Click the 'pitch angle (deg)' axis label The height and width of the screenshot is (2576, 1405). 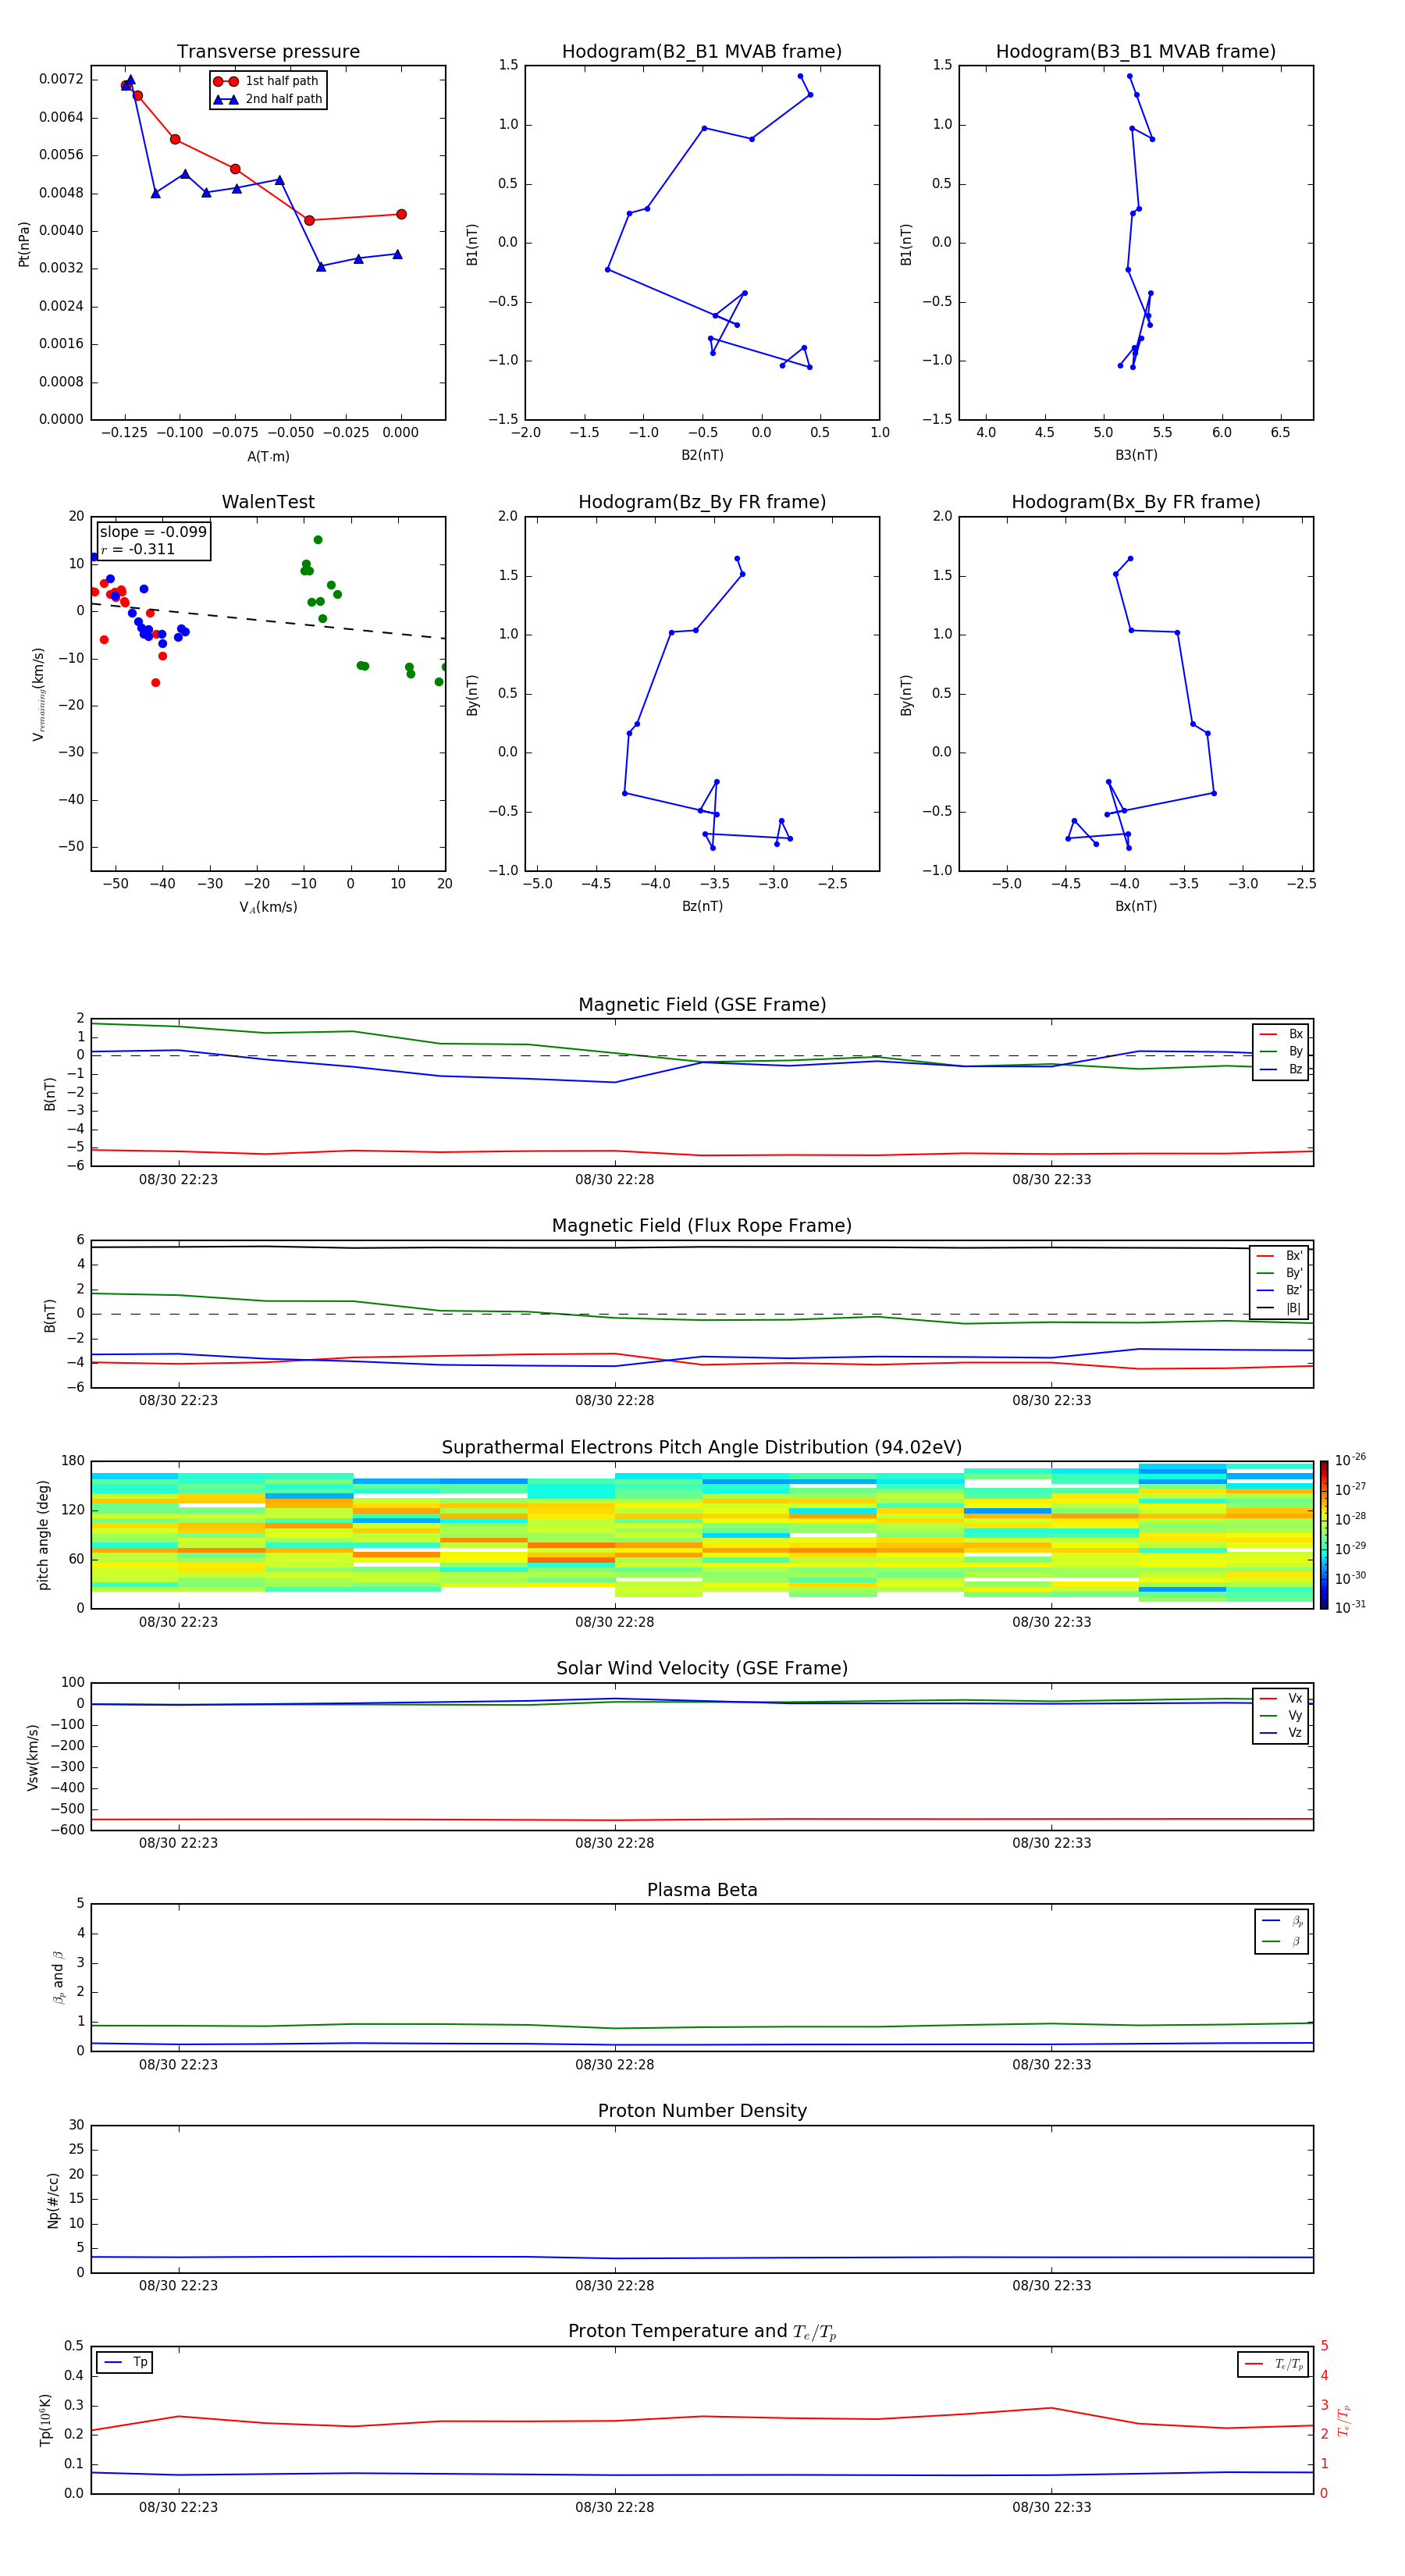[43, 1535]
